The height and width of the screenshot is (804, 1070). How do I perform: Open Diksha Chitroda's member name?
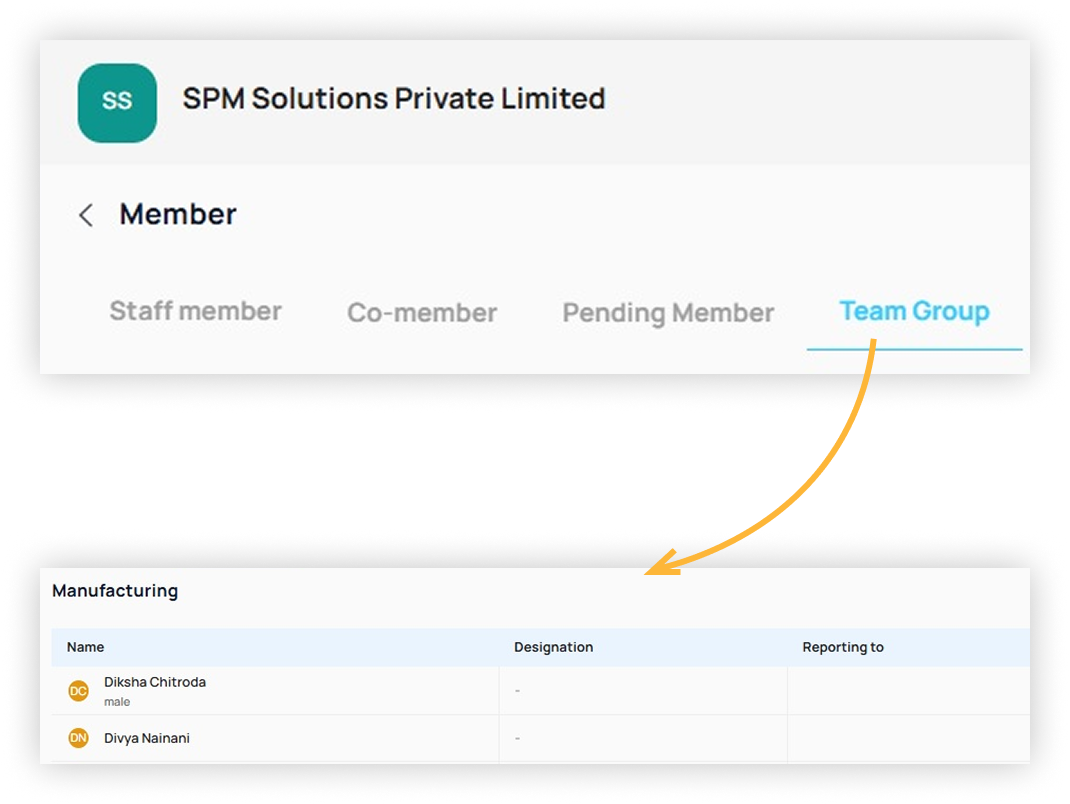(155, 682)
